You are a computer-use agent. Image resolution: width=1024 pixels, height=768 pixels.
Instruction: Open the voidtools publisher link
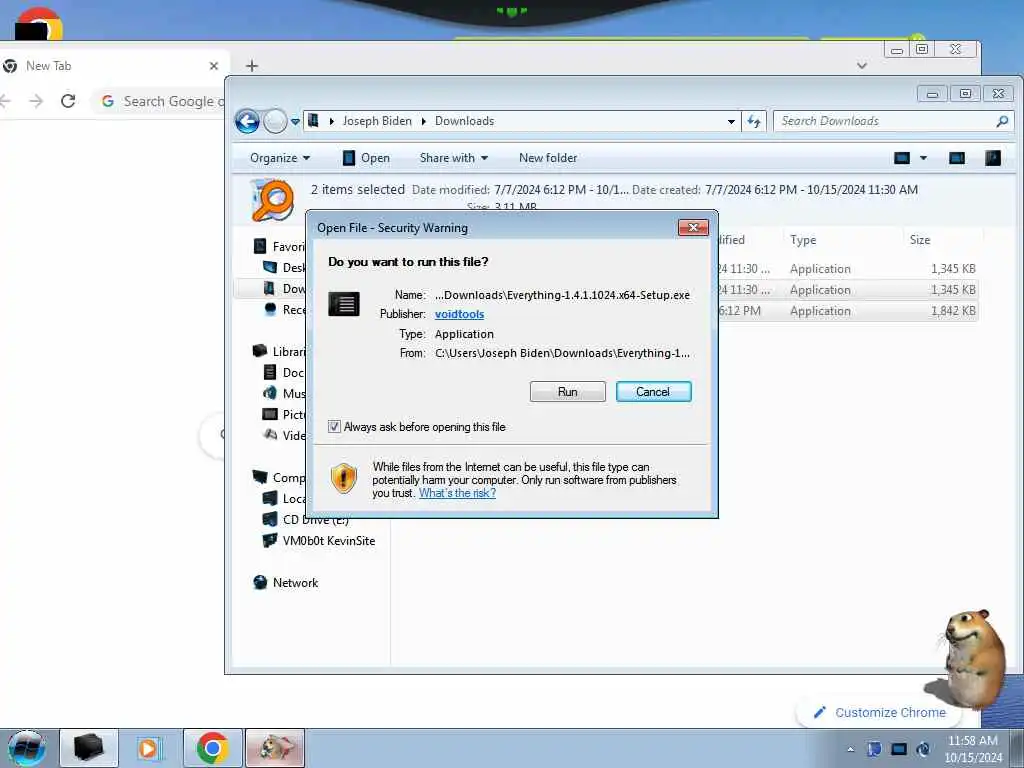coord(459,314)
